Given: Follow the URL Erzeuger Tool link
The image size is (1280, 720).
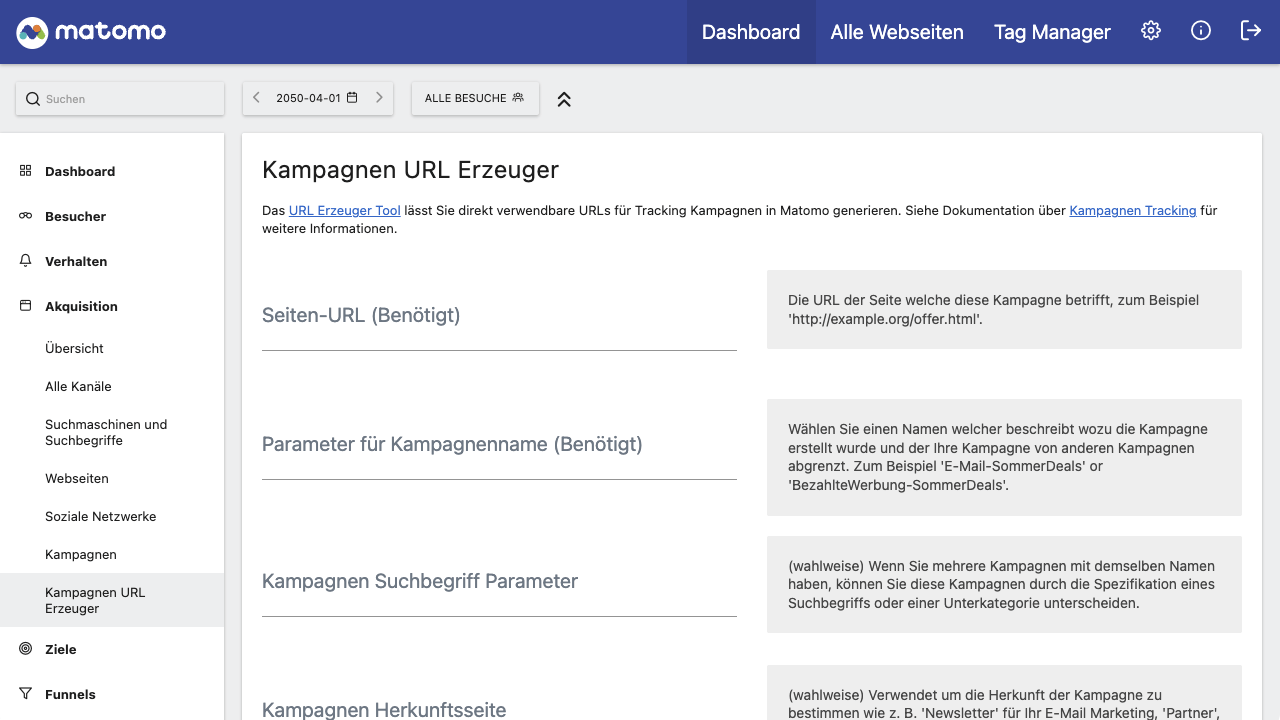Looking at the screenshot, I should 344,211.
